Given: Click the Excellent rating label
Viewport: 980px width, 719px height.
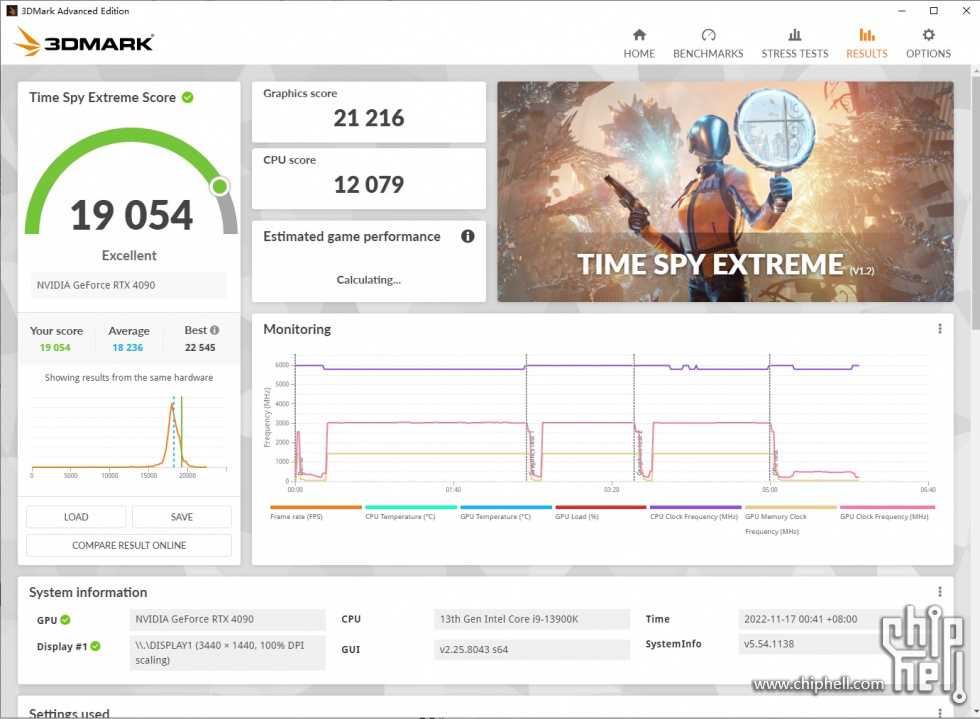Looking at the screenshot, I should tap(129, 256).
